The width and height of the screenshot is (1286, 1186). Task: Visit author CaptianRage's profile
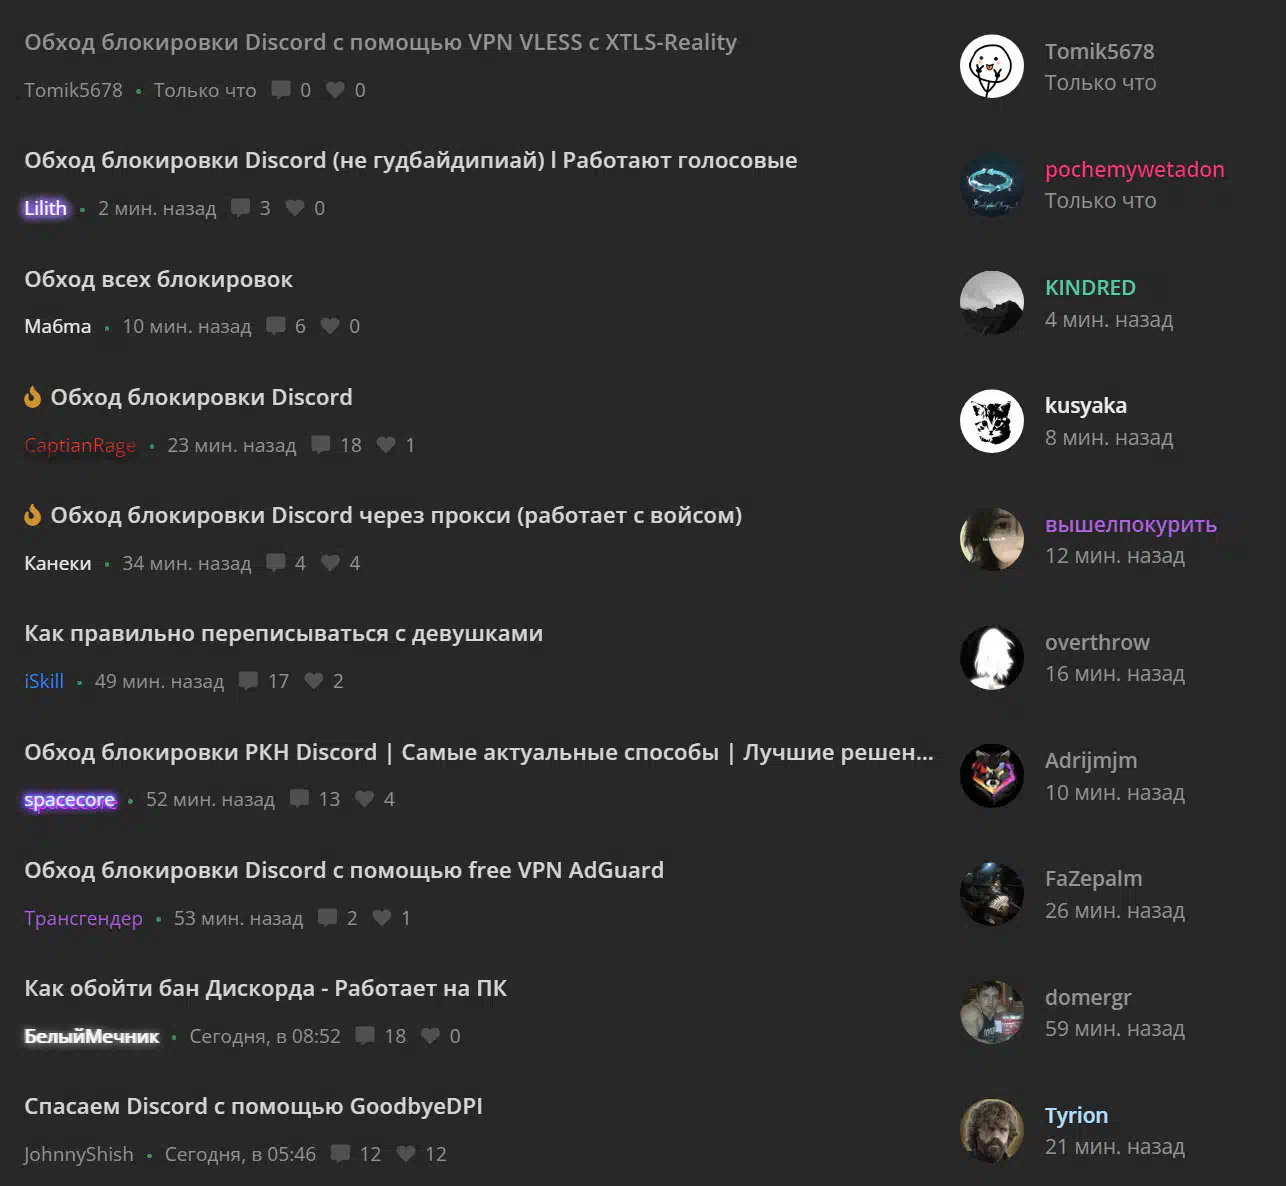click(x=80, y=445)
